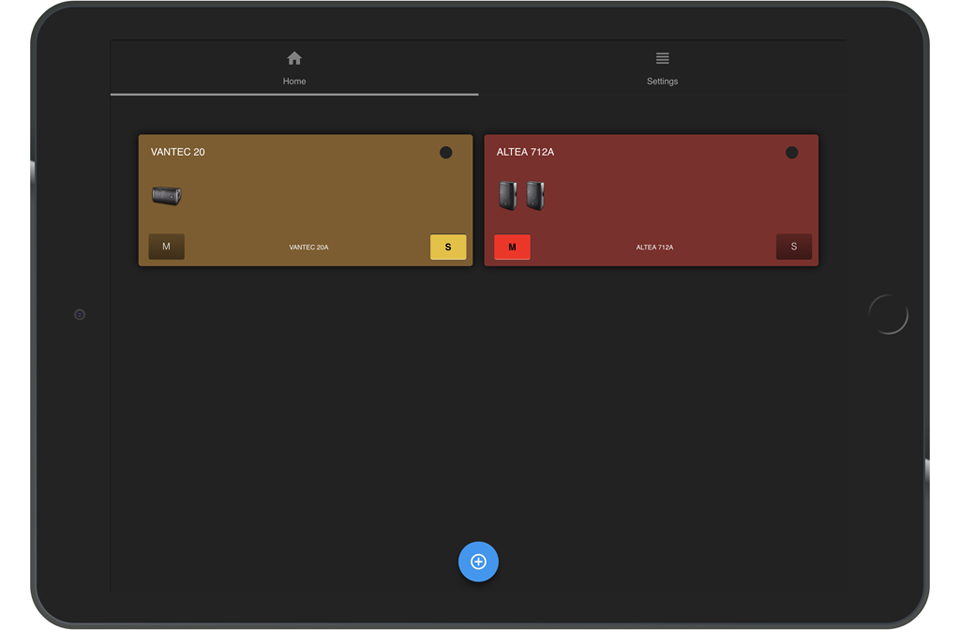Image resolution: width=960 pixels, height=630 pixels.
Task: Click the status dot on ALTEA 712A card
Action: tap(792, 152)
